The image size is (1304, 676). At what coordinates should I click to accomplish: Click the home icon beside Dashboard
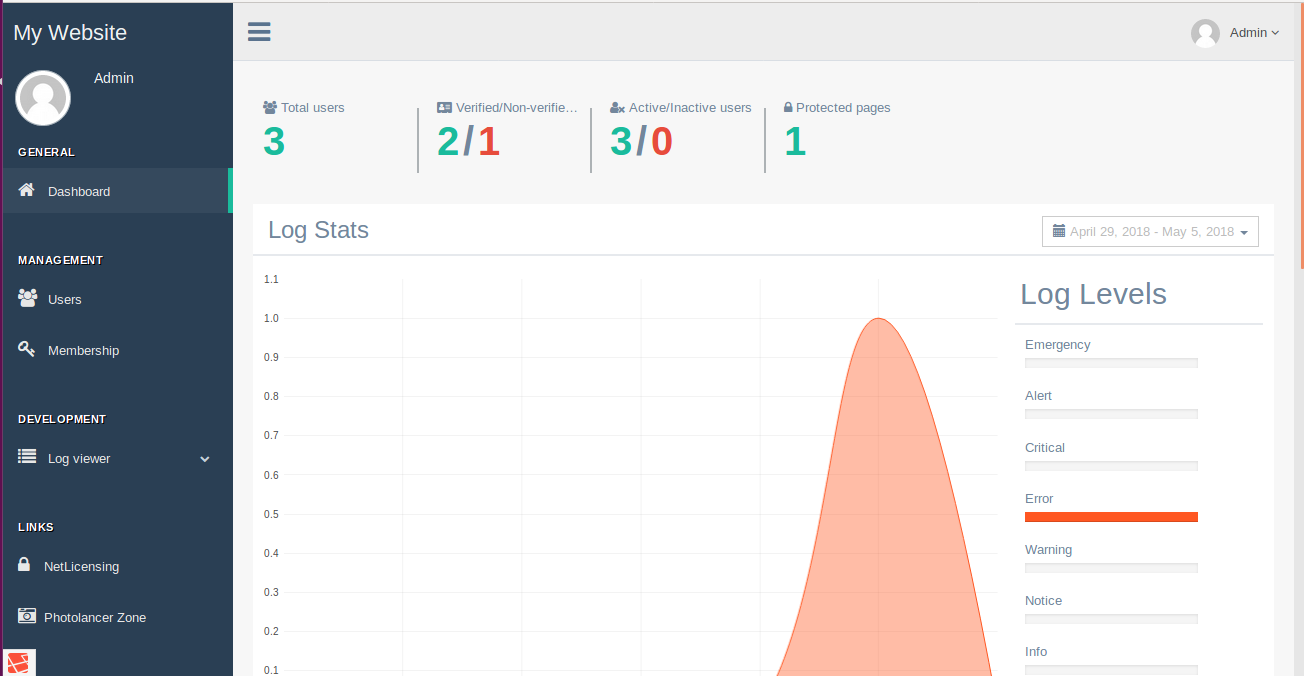[27, 190]
